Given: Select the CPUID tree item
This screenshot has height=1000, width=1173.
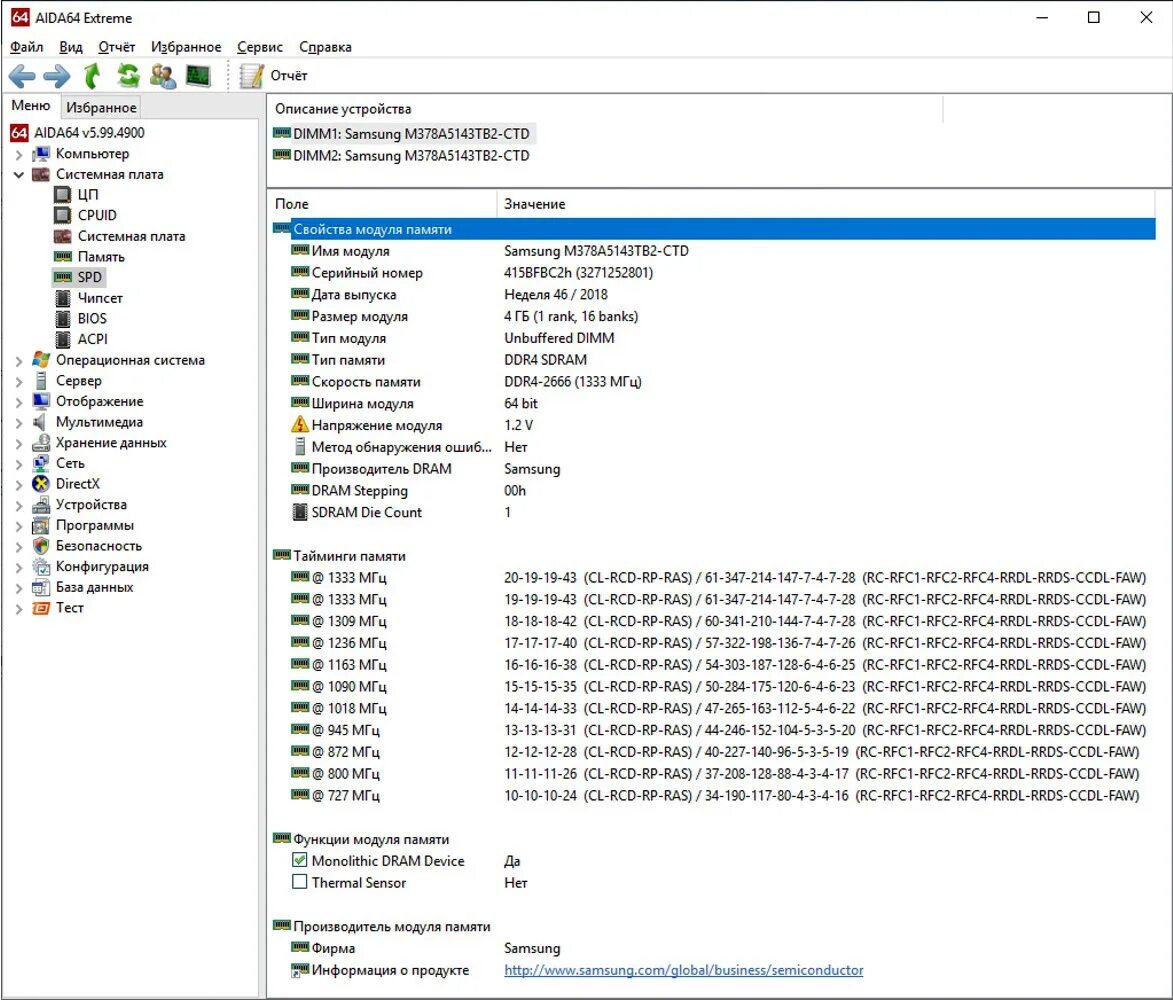Looking at the screenshot, I should click(97, 215).
